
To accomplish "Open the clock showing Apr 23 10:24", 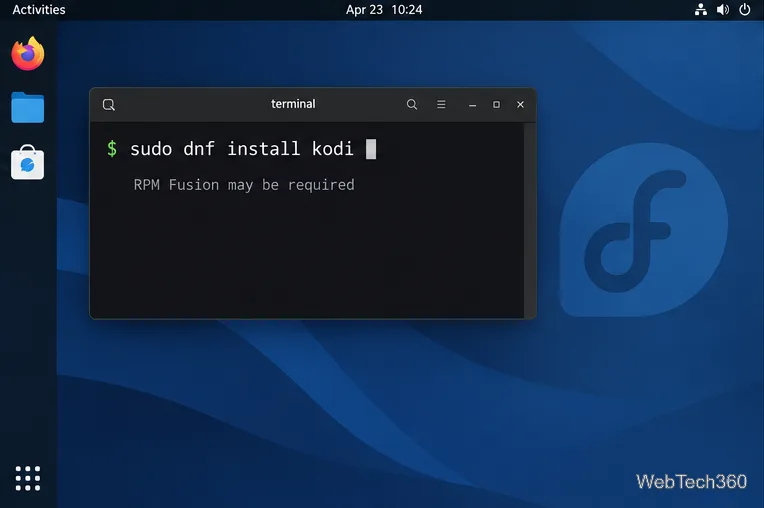I will click(384, 10).
